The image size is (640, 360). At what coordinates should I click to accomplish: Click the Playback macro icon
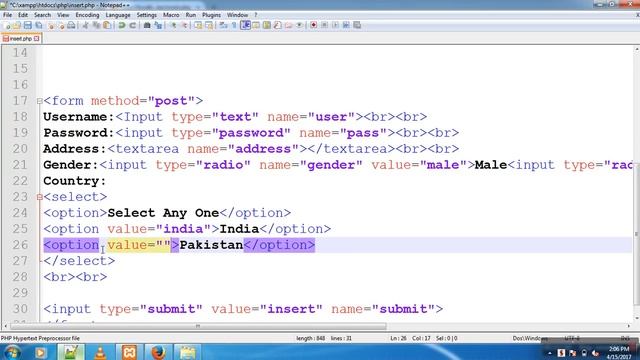click(x=335, y=25)
